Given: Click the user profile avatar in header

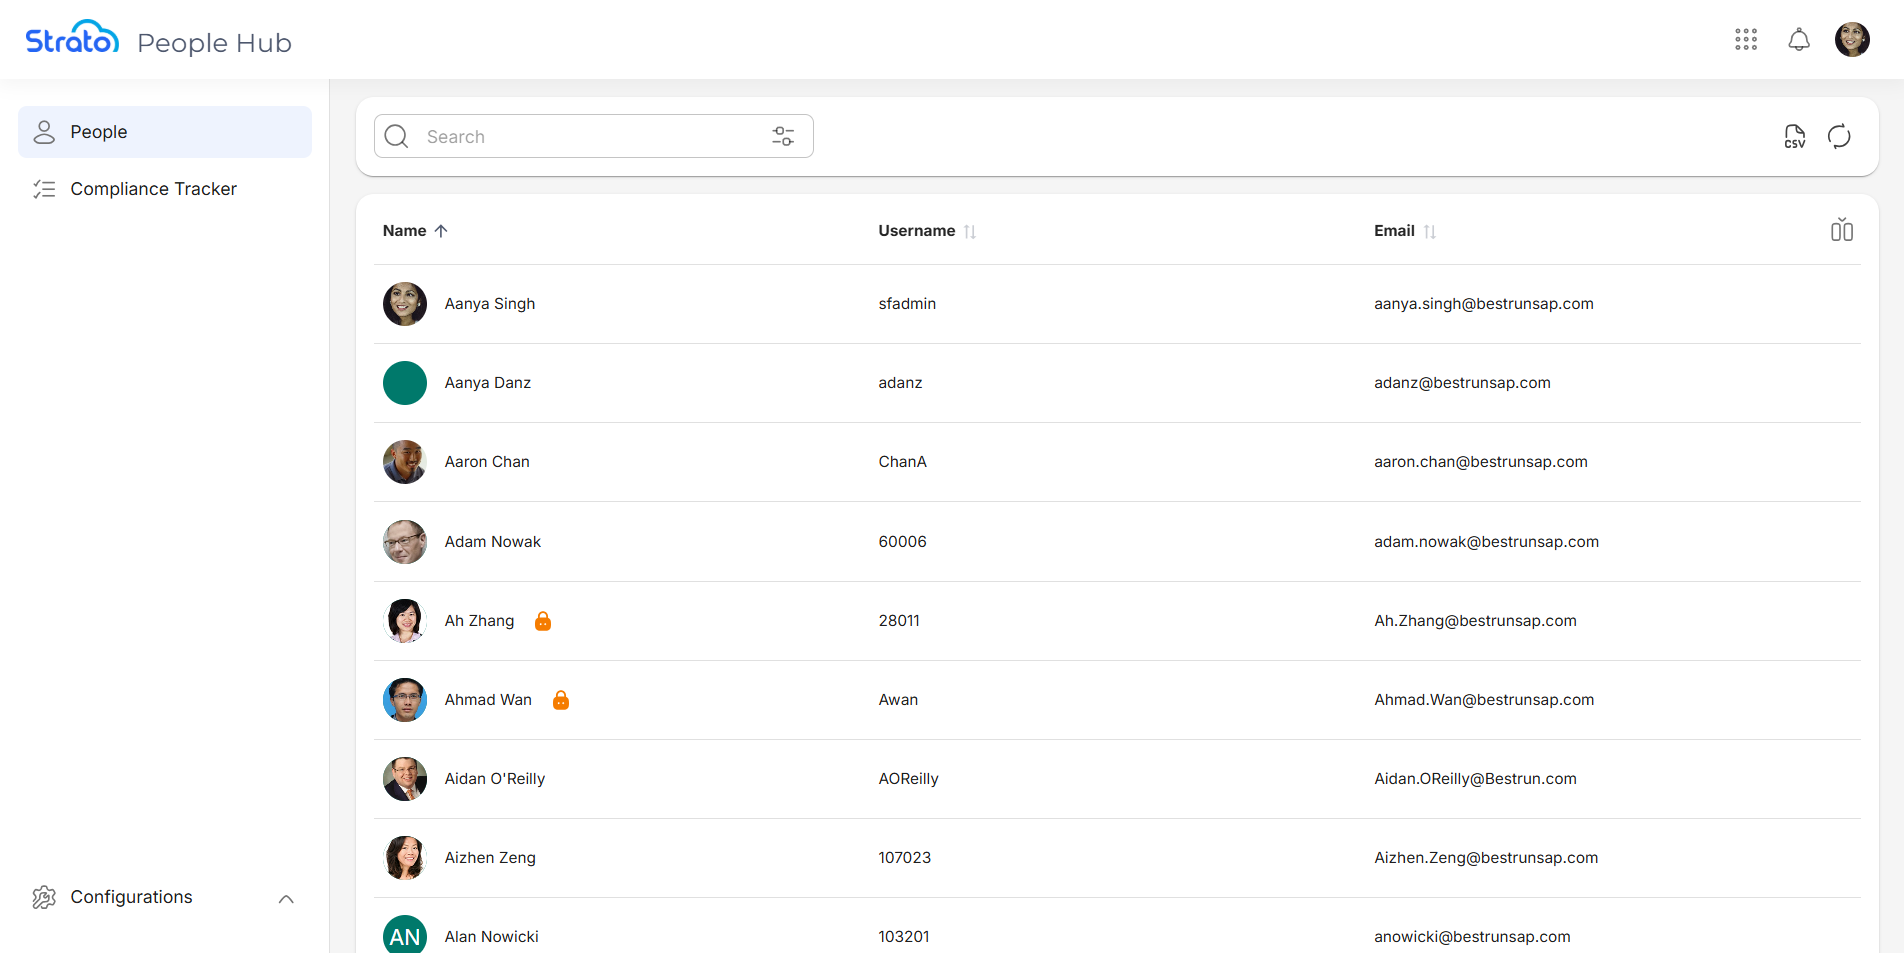Looking at the screenshot, I should click(1852, 40).
